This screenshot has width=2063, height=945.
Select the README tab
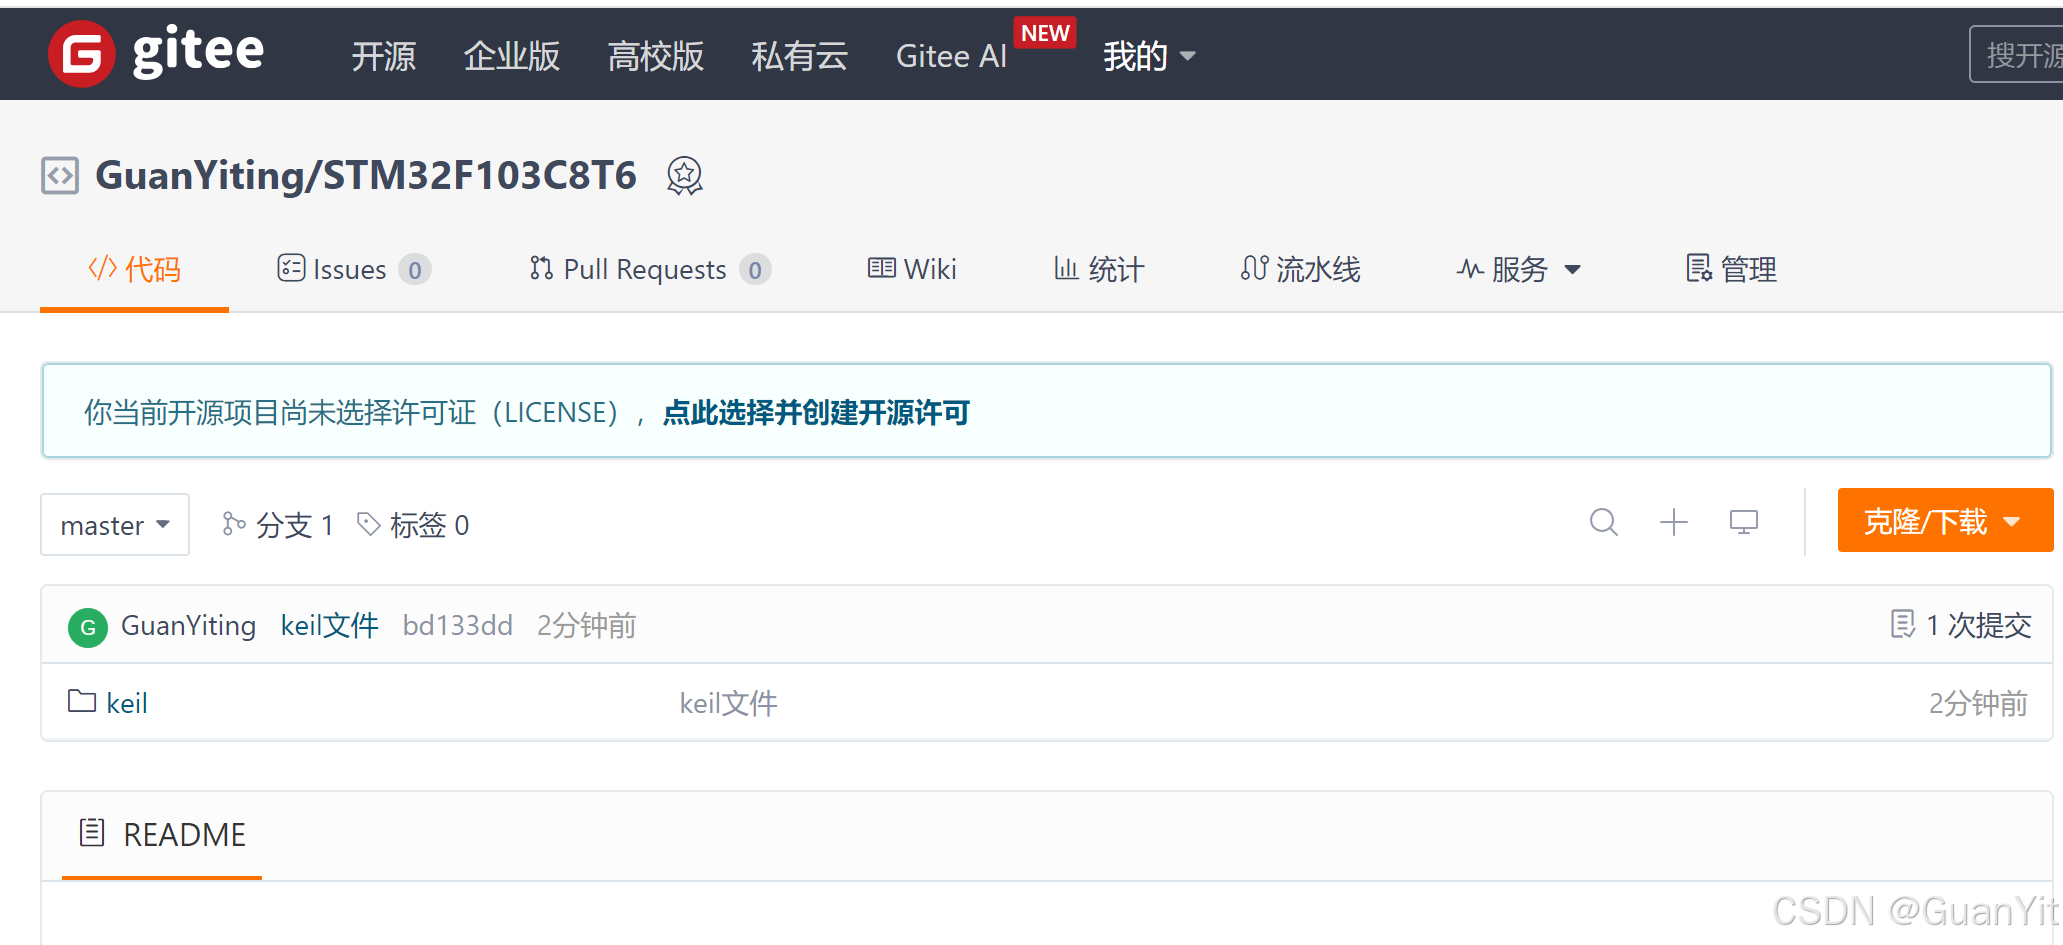(162, 834)
